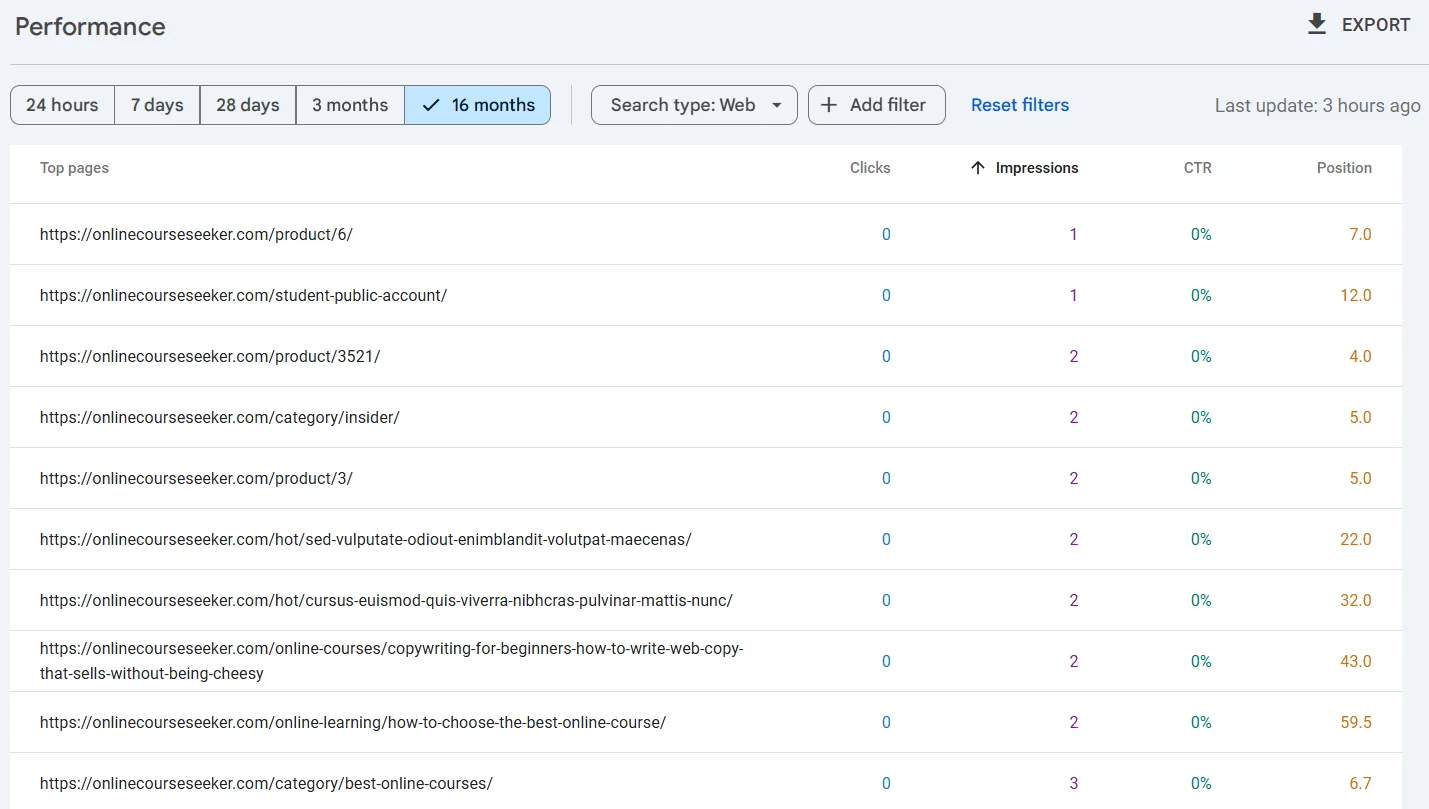Switch date range to 7 days

point(157,105)
